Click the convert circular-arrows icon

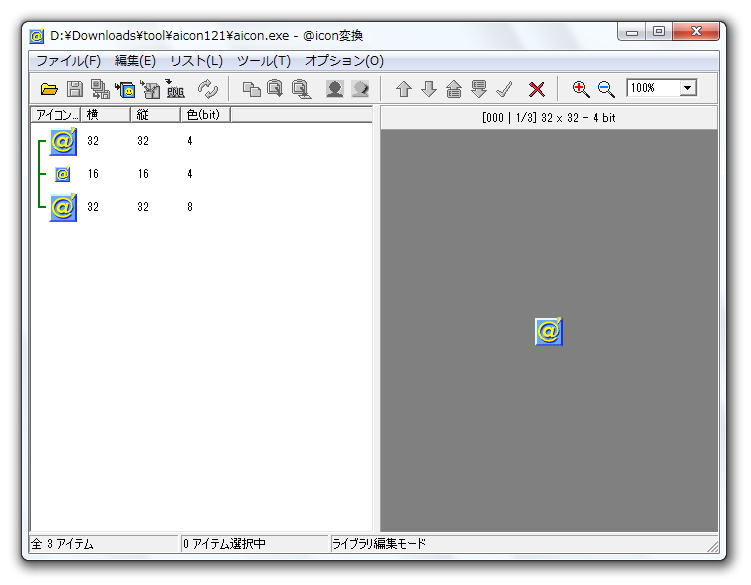[x=208, y=89]
